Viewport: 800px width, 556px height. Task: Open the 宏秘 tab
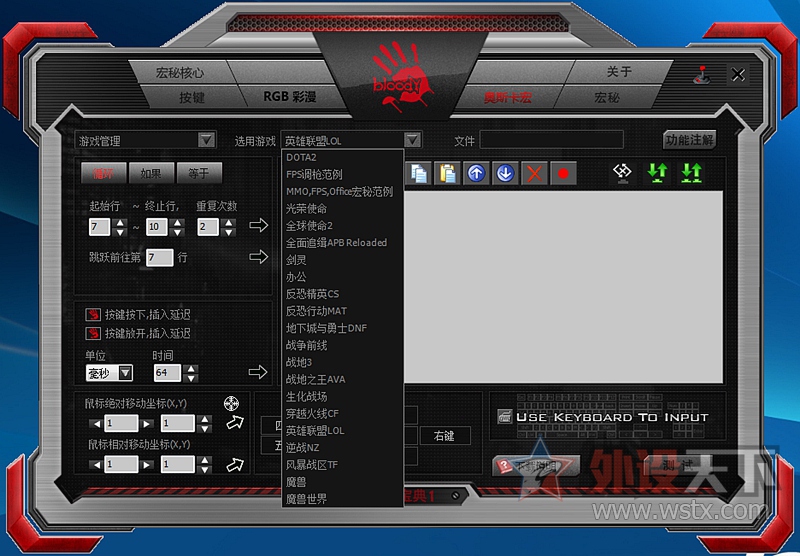coord(607,97)
